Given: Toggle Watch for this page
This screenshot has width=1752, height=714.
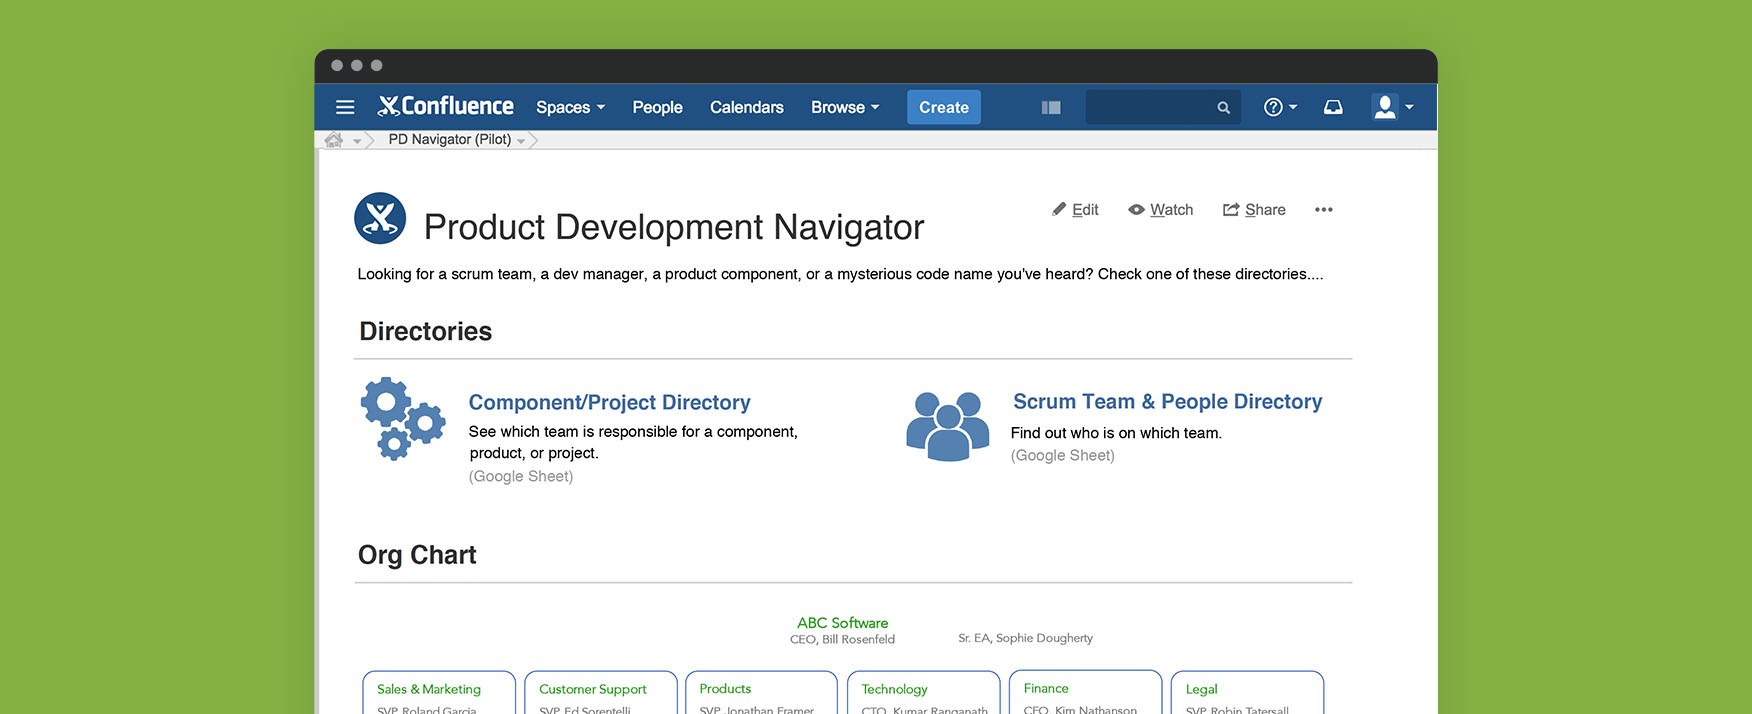Looking at the screenshot, I should [1161, 210].
